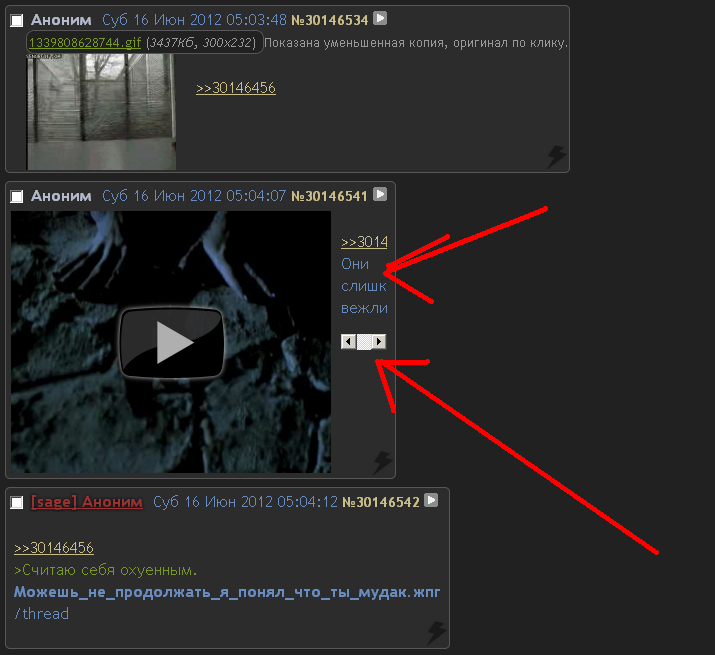Enlarge the gif thumbnail of the fence
The height and width of the screenshot is (655, 715).
pyautogui.click(x=101, y=112)
